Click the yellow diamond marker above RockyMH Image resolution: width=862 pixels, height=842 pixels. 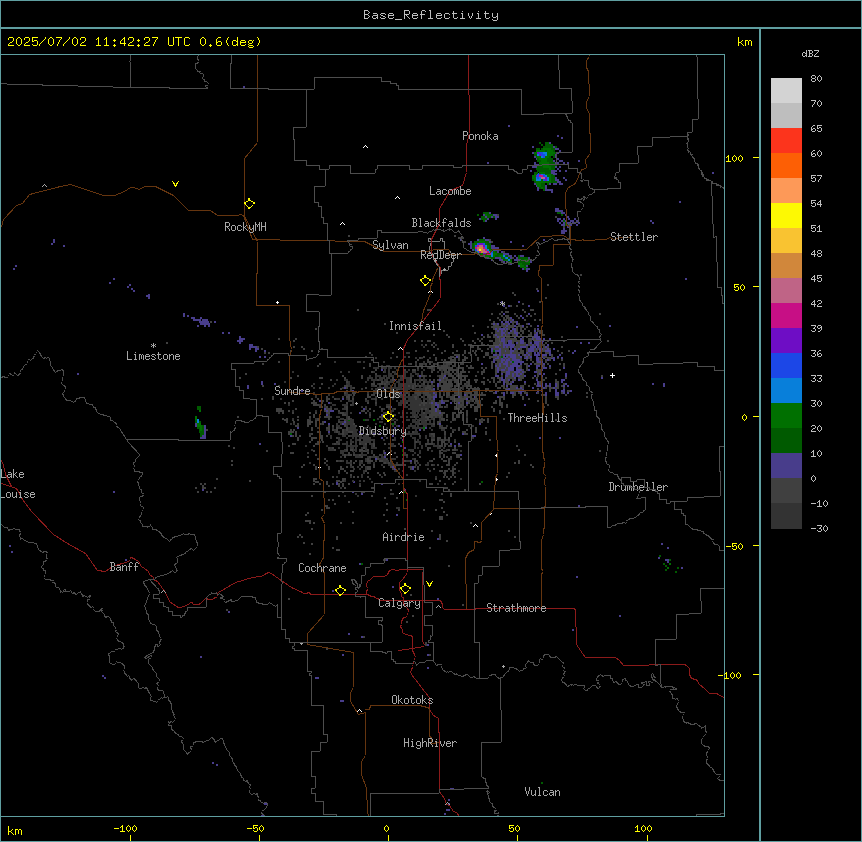(250, 204)
